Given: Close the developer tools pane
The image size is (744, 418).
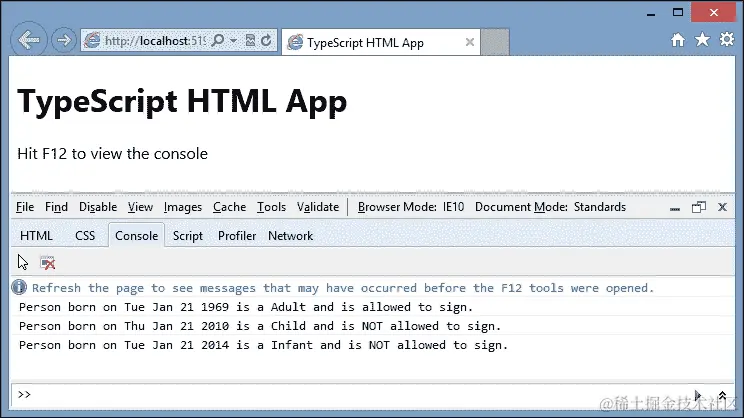Looking at the screenshot, I should point(722,207).
